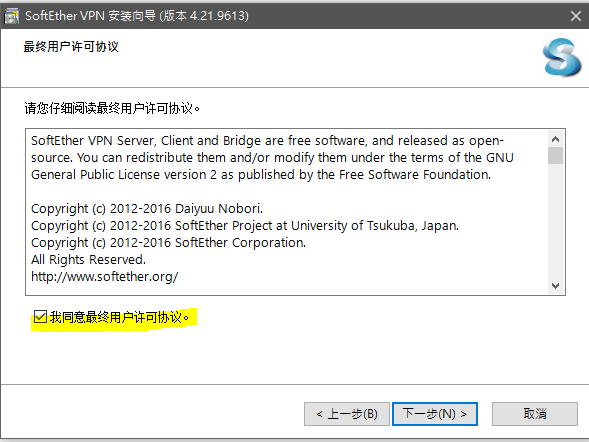The height and width of the screenshot is (442, 589).
Task: Click the license text scrollbar thumb
Action: coord(555,155)
